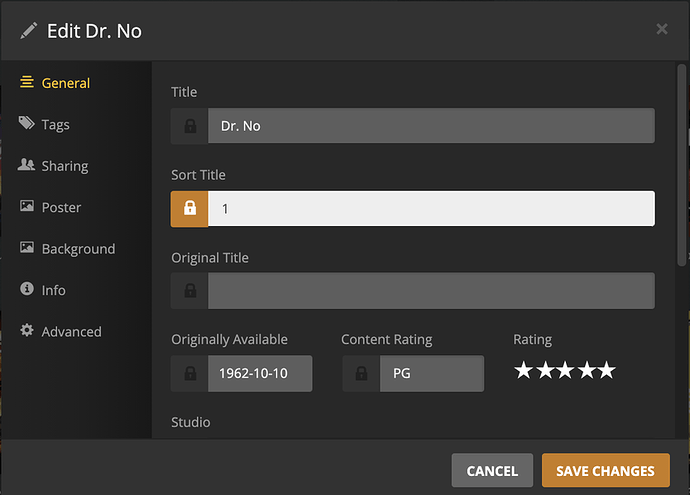Select the Background tab
The height and width of the screenshot is (495, 690).
(x=78, y=249)
